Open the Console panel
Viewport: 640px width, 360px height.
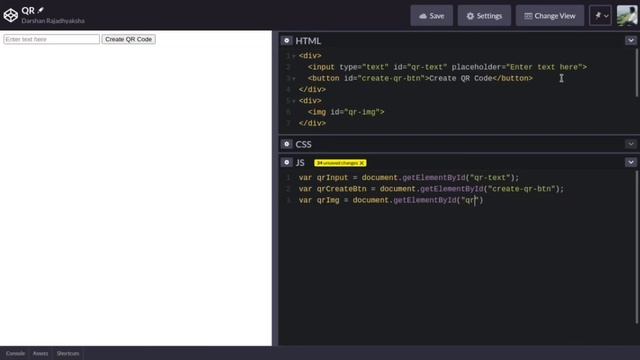16,353
